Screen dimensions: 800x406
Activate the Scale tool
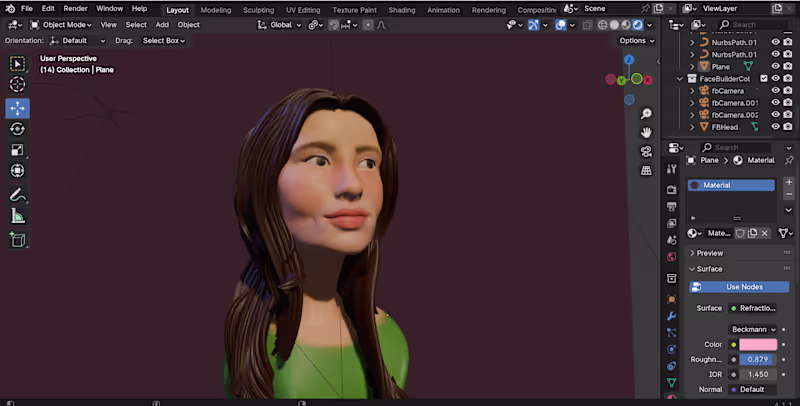[x=17, y=150]
